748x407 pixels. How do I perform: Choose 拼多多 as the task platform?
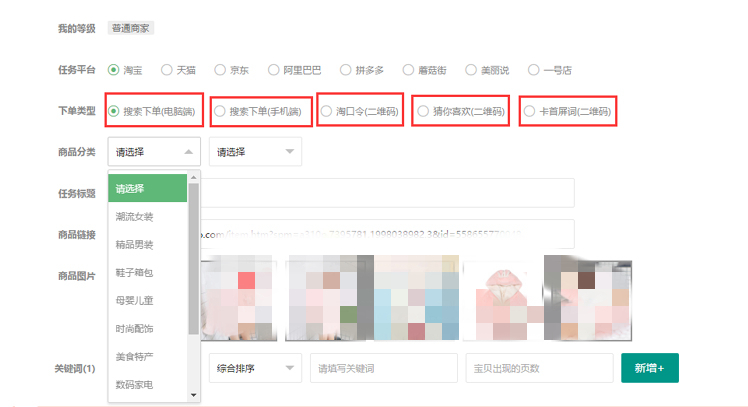coord(345,71)
